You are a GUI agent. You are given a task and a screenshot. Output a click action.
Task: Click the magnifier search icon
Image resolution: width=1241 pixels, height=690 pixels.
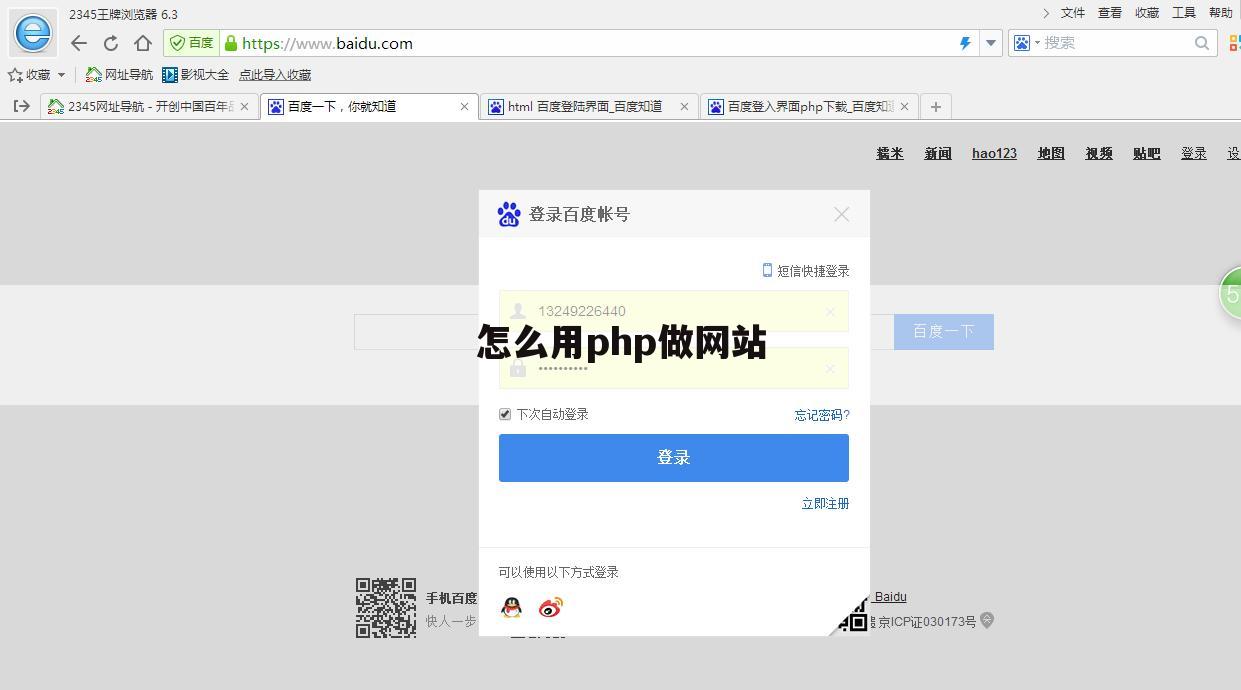click(1202, 43)
